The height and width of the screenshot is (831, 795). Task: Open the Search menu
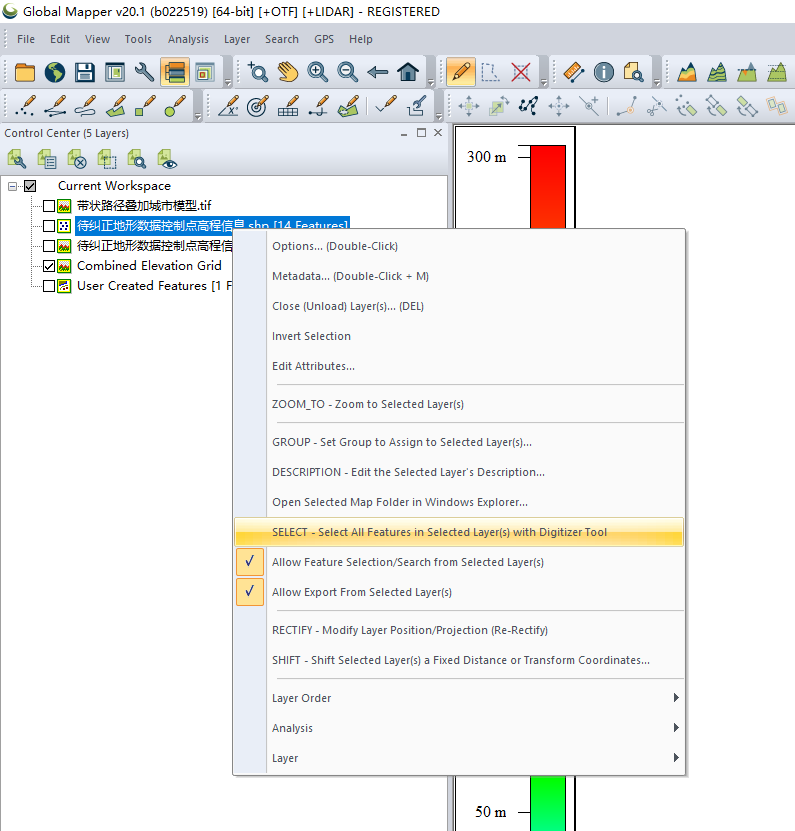(x=282, y=39)
